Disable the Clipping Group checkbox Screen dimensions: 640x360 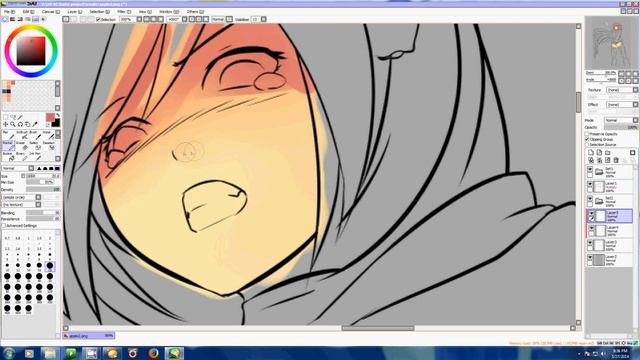pos(587,139)
